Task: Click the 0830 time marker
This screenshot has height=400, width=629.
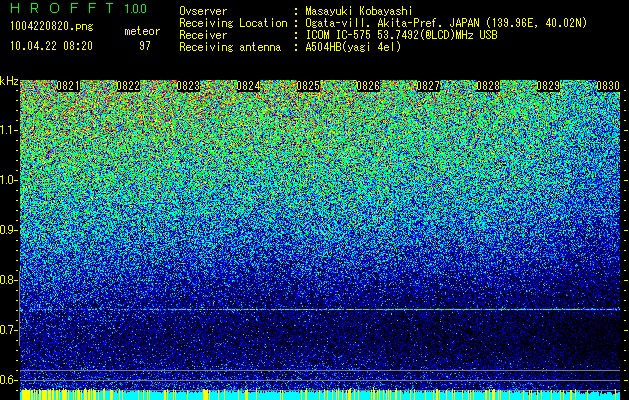Action: click(608, 86)
